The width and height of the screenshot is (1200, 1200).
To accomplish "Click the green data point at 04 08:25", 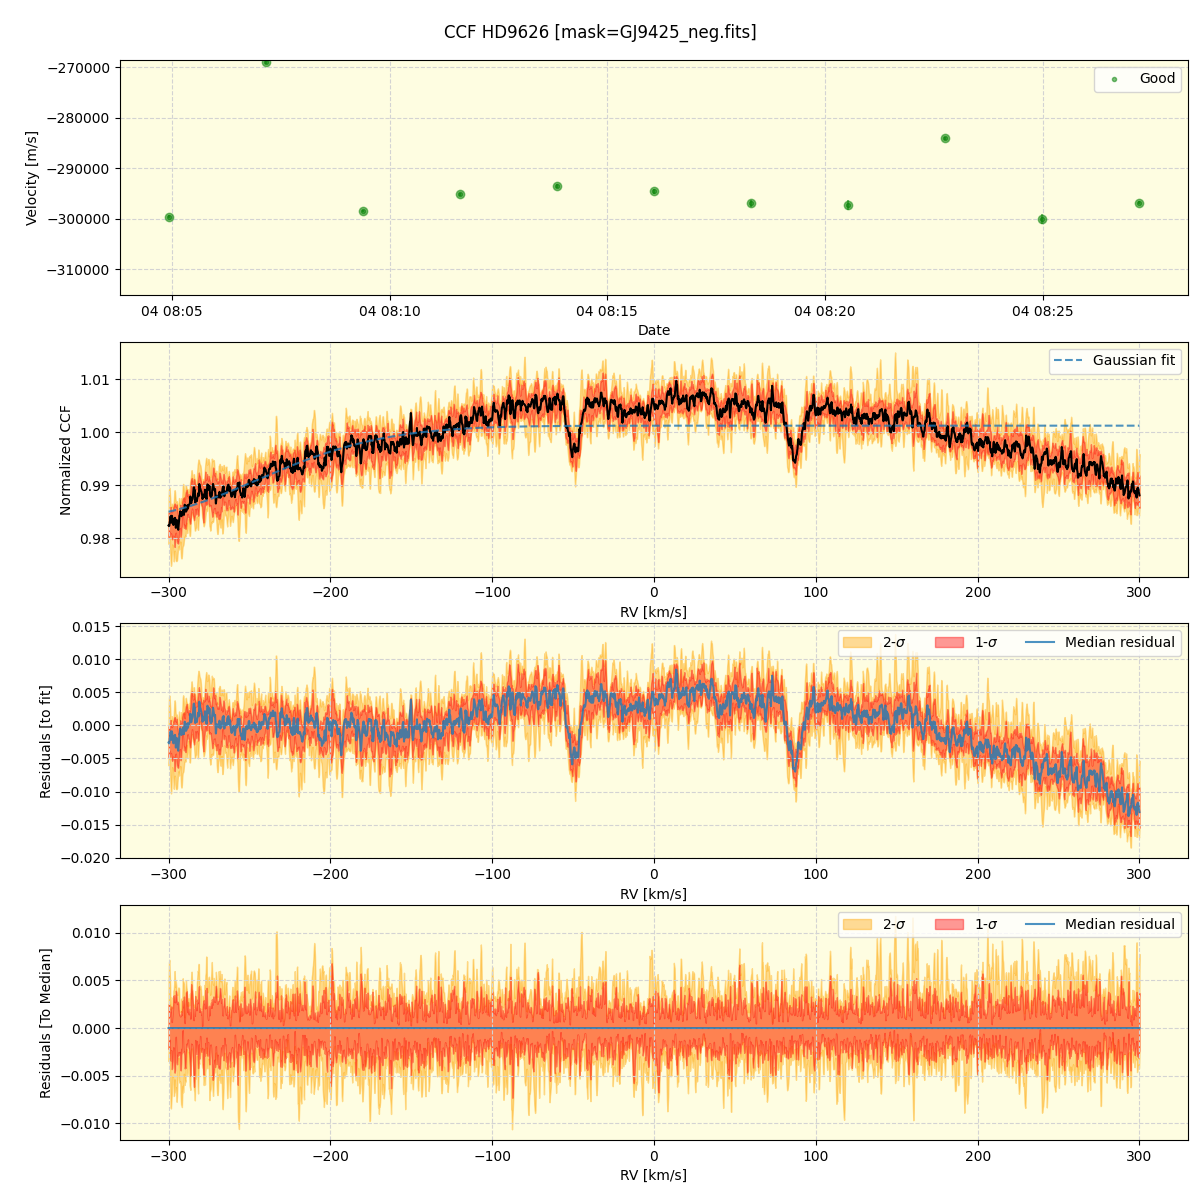I will [1042, 219].
